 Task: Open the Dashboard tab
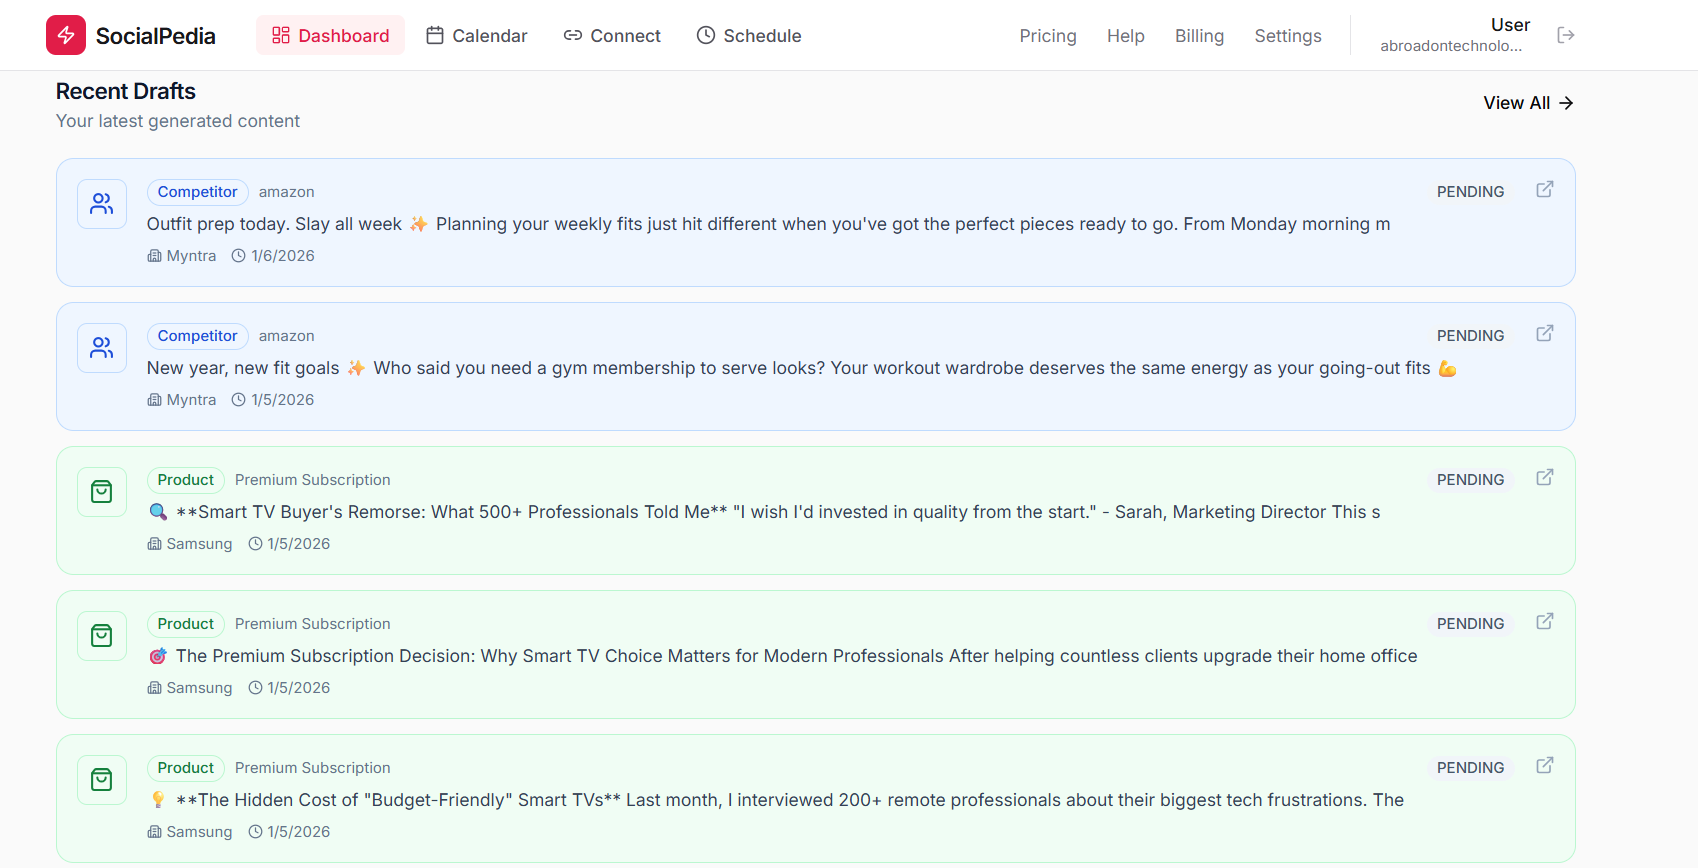[x=330, y=35]
